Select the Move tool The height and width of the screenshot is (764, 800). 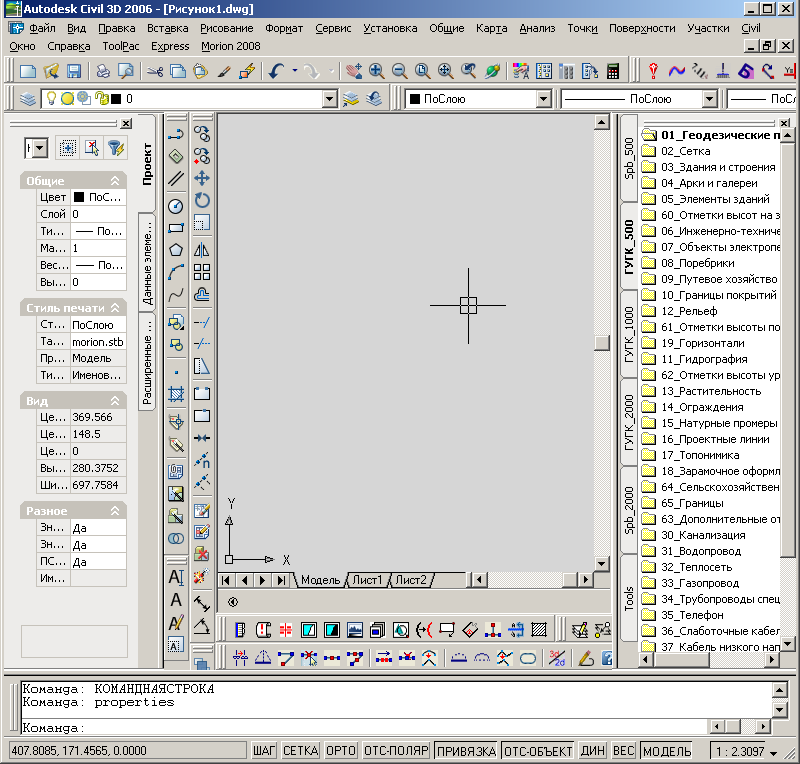pyautogui.click(x=202, y=178)
